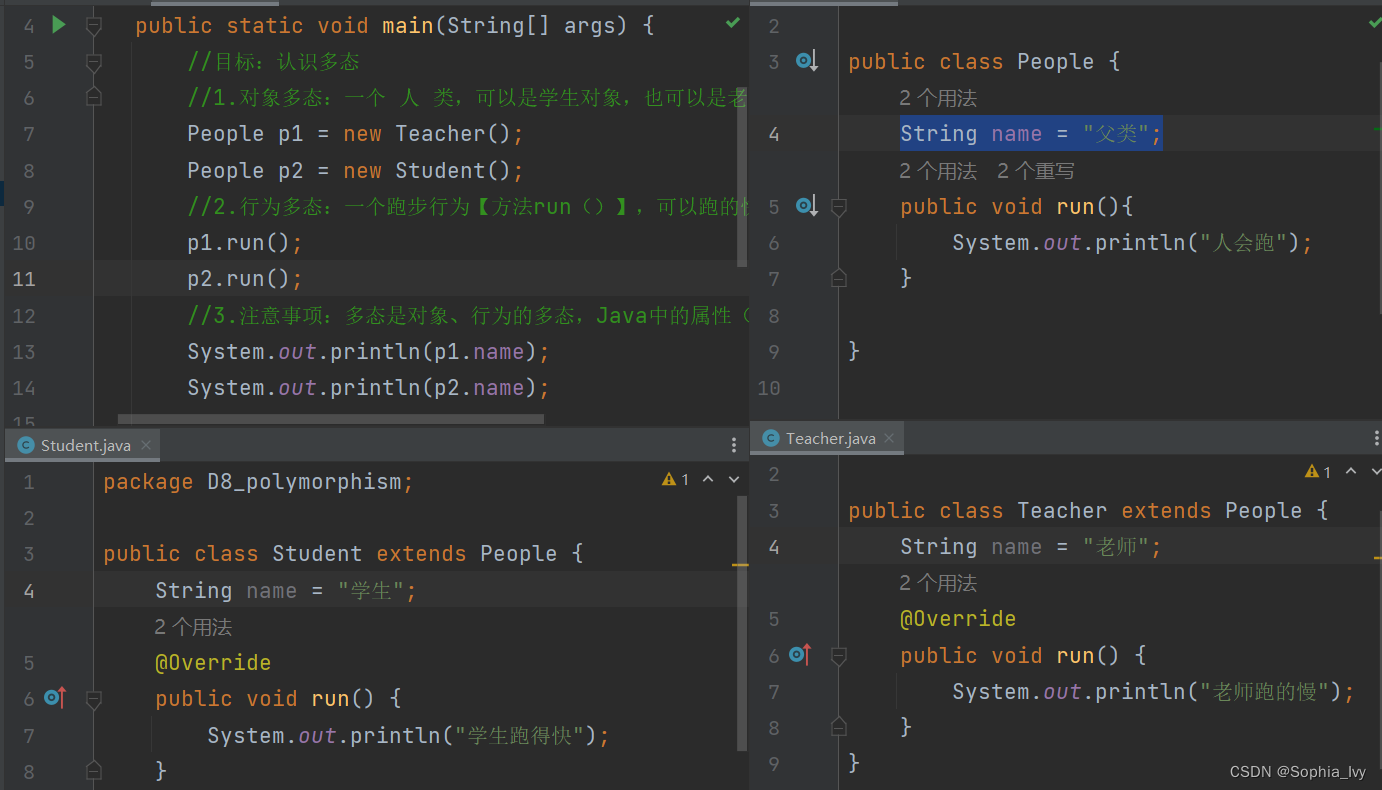The image size is (1382, 790).
Task: Click '@Override' annotation in Student.java
Action: click(213, 663)
